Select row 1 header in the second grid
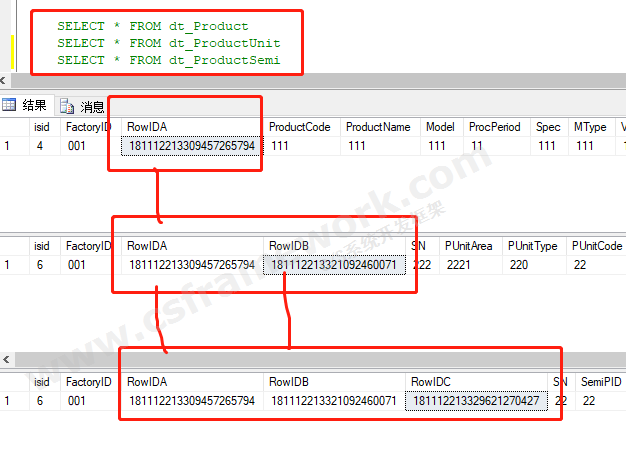Screen dimensions: 626x452 [9, 264]
